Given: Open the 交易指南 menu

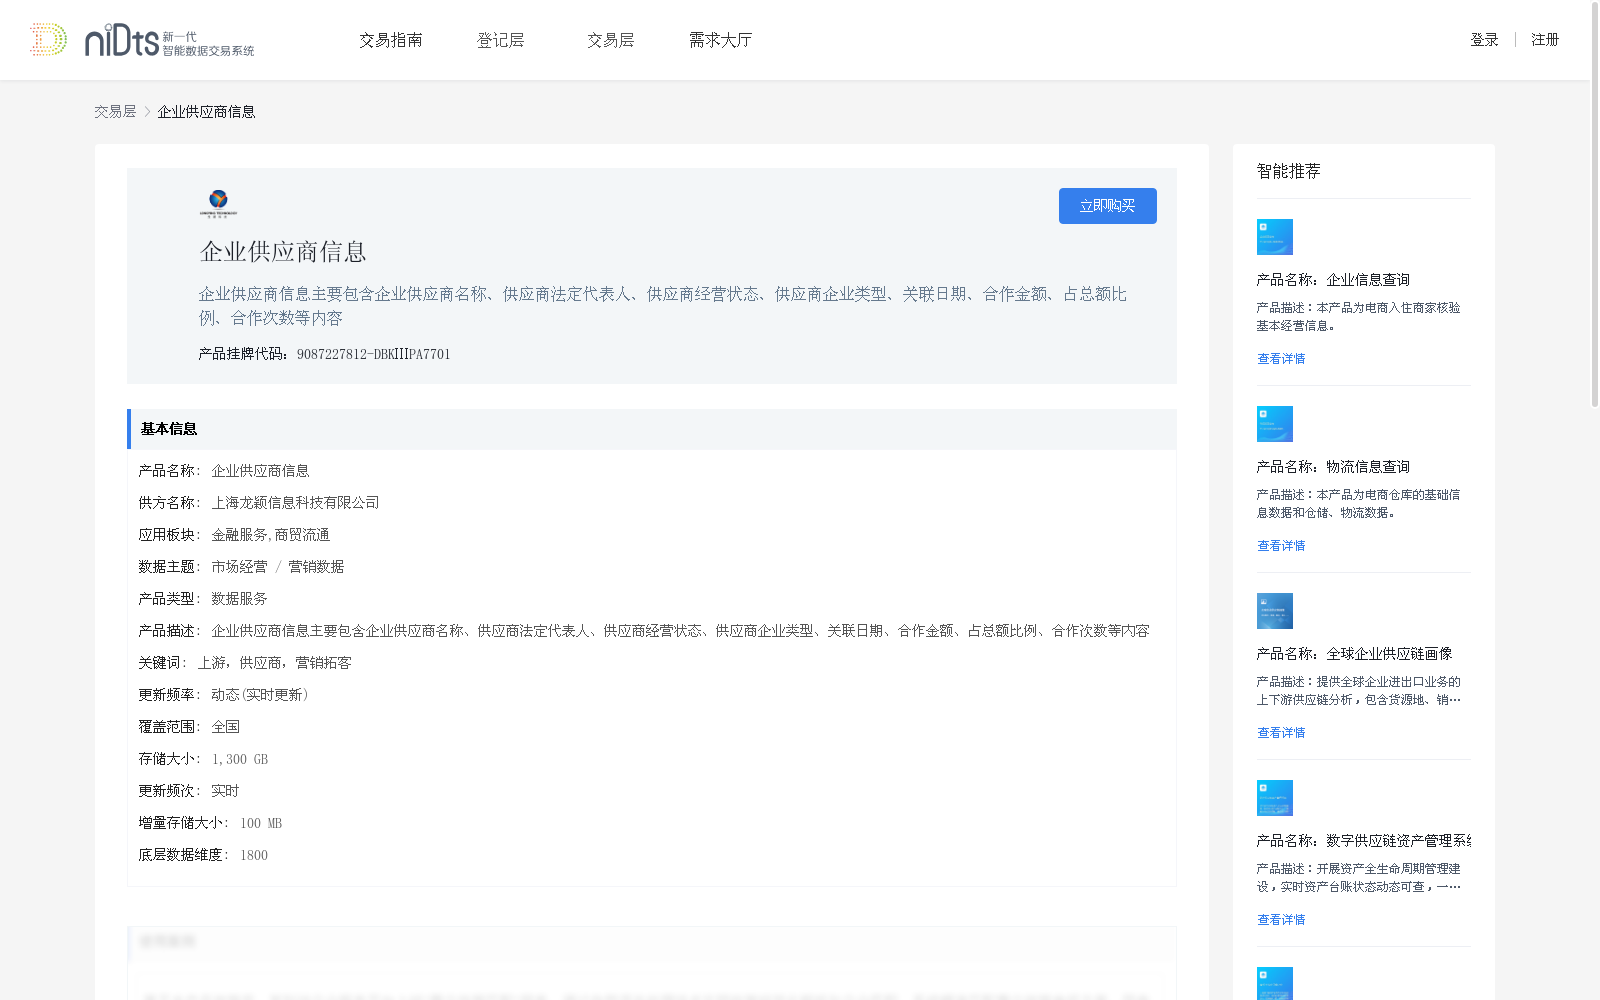Looking at the screenshot, I should pos(391,40).
